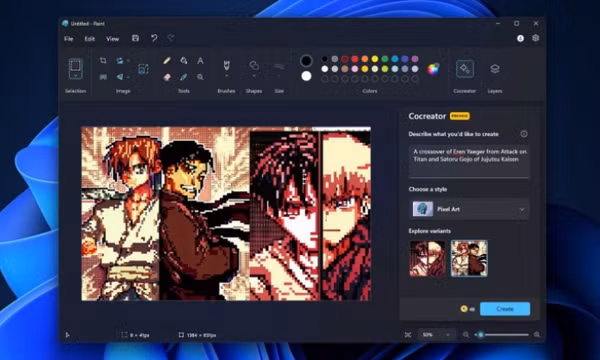Viewport: 600px width, 360px height.
Task: Click the Undo arrow
Action: [154, 38]
